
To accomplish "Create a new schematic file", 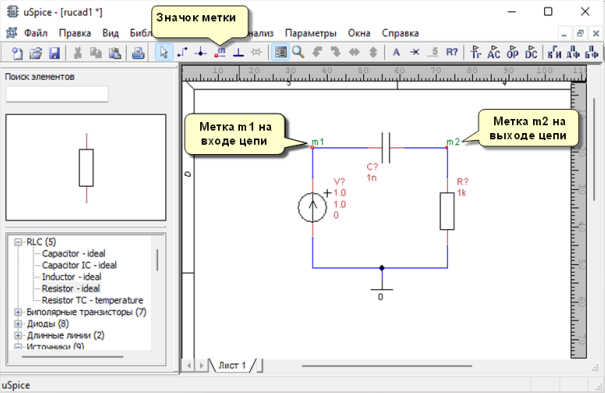I will (x=17, y=52).
